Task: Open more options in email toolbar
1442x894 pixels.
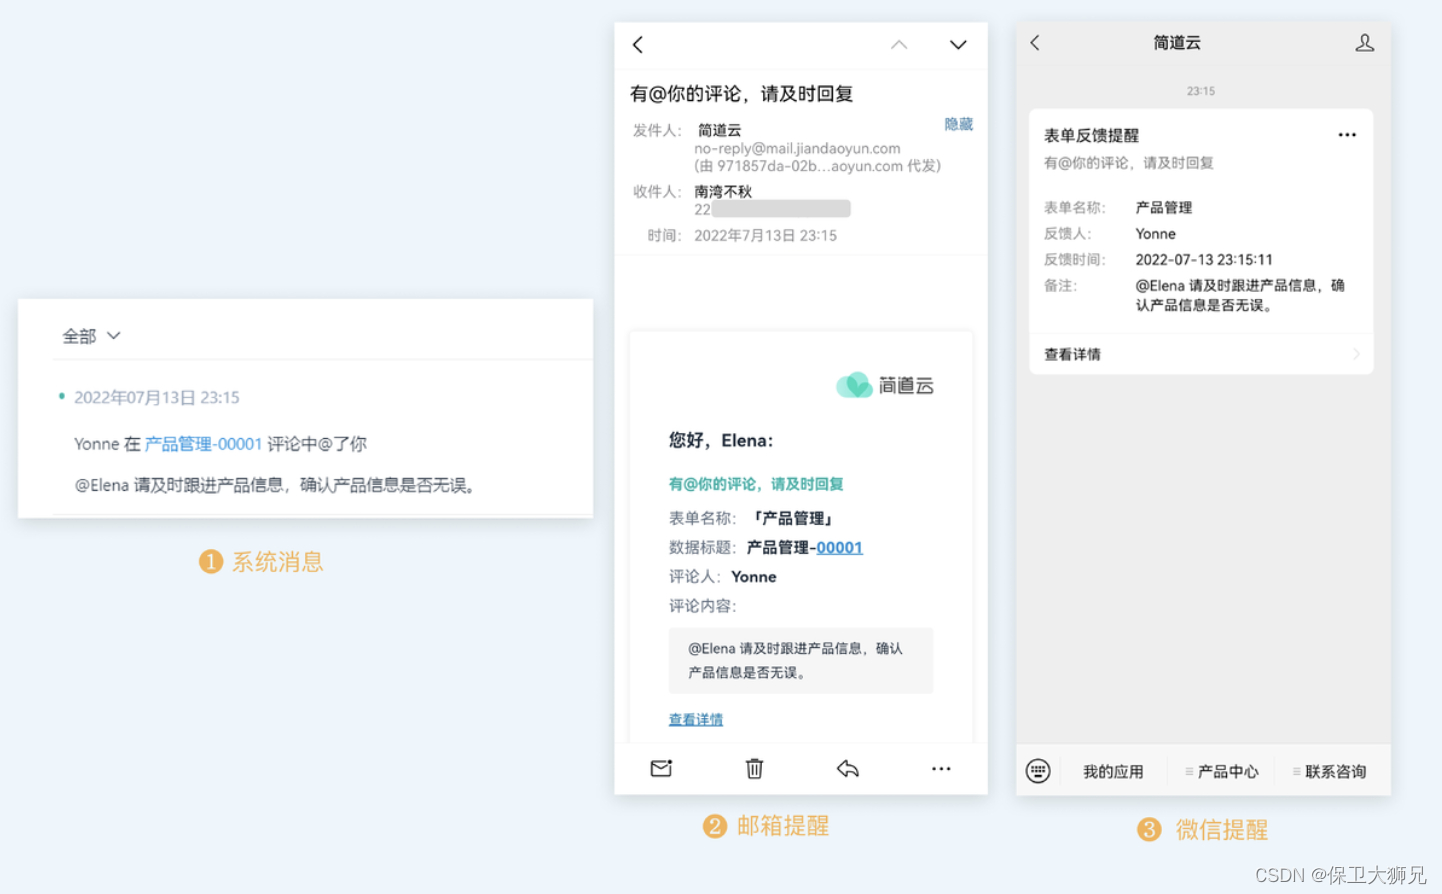Action: (941, 768)
